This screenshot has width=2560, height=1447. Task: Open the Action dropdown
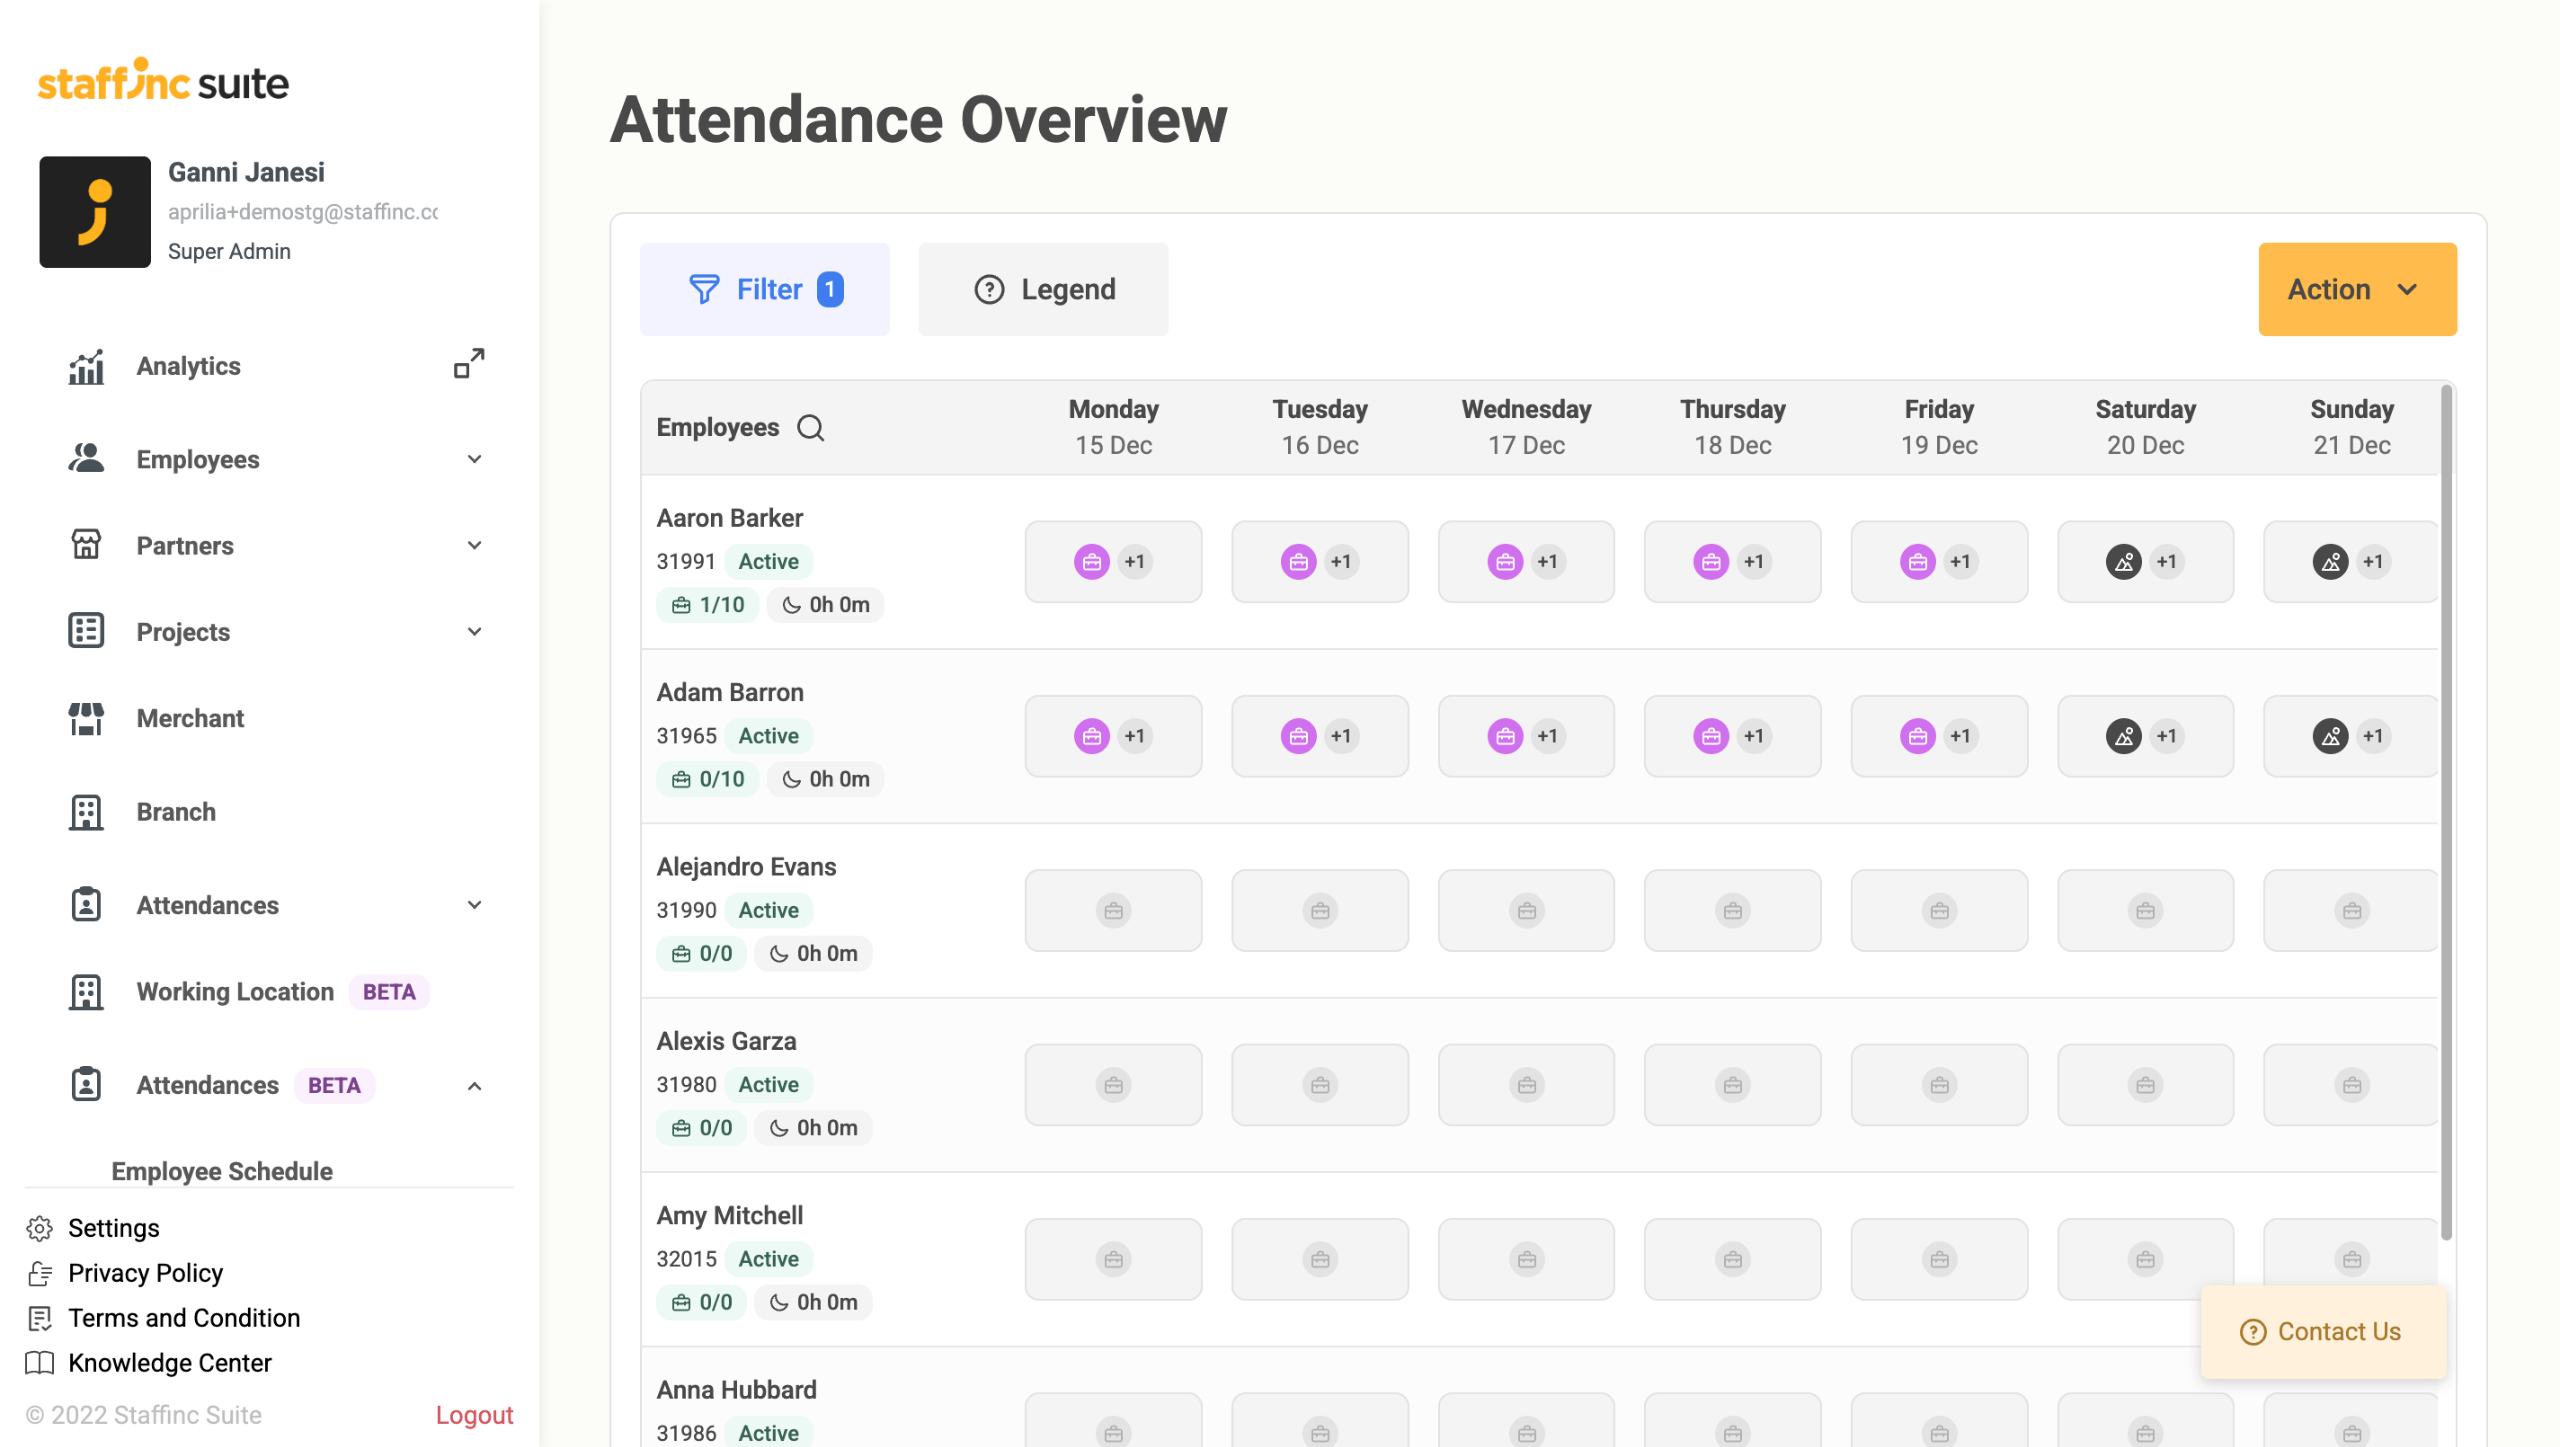[2356, 290]
